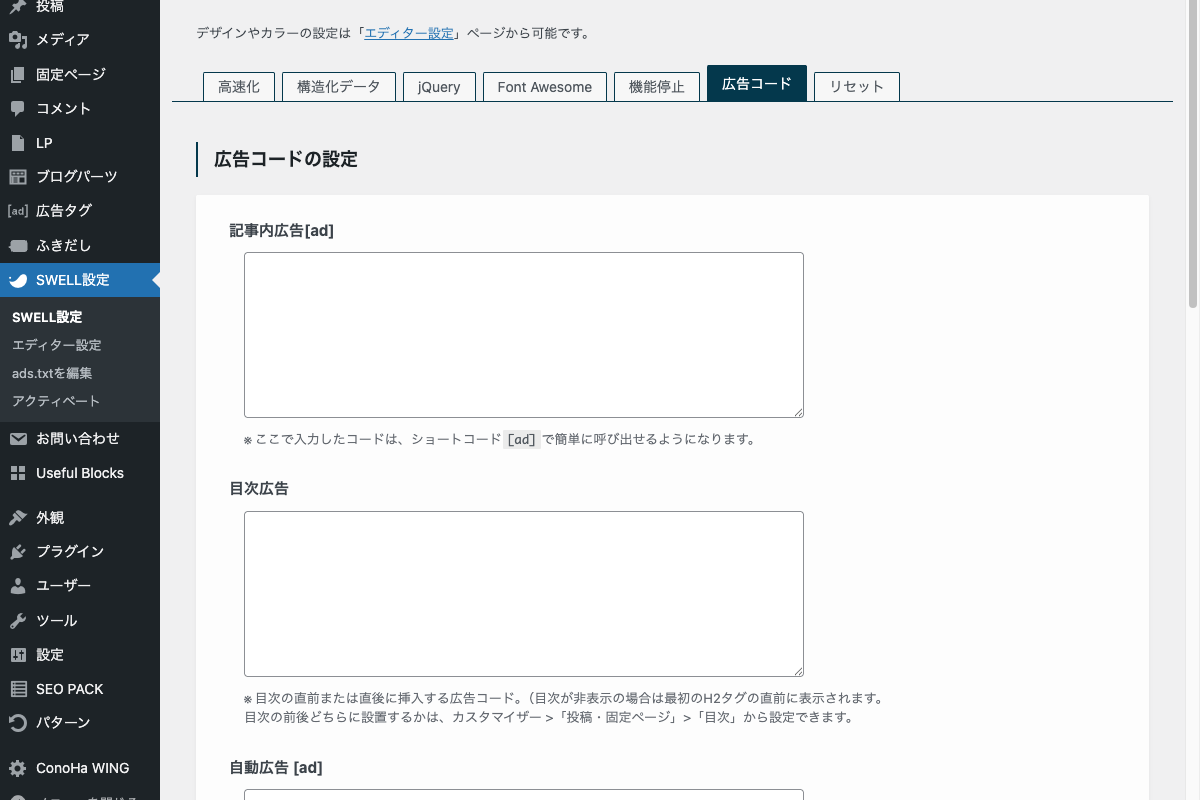Click the Useful Blocks grid icon

pyautogui.click(x=18, y=473)
